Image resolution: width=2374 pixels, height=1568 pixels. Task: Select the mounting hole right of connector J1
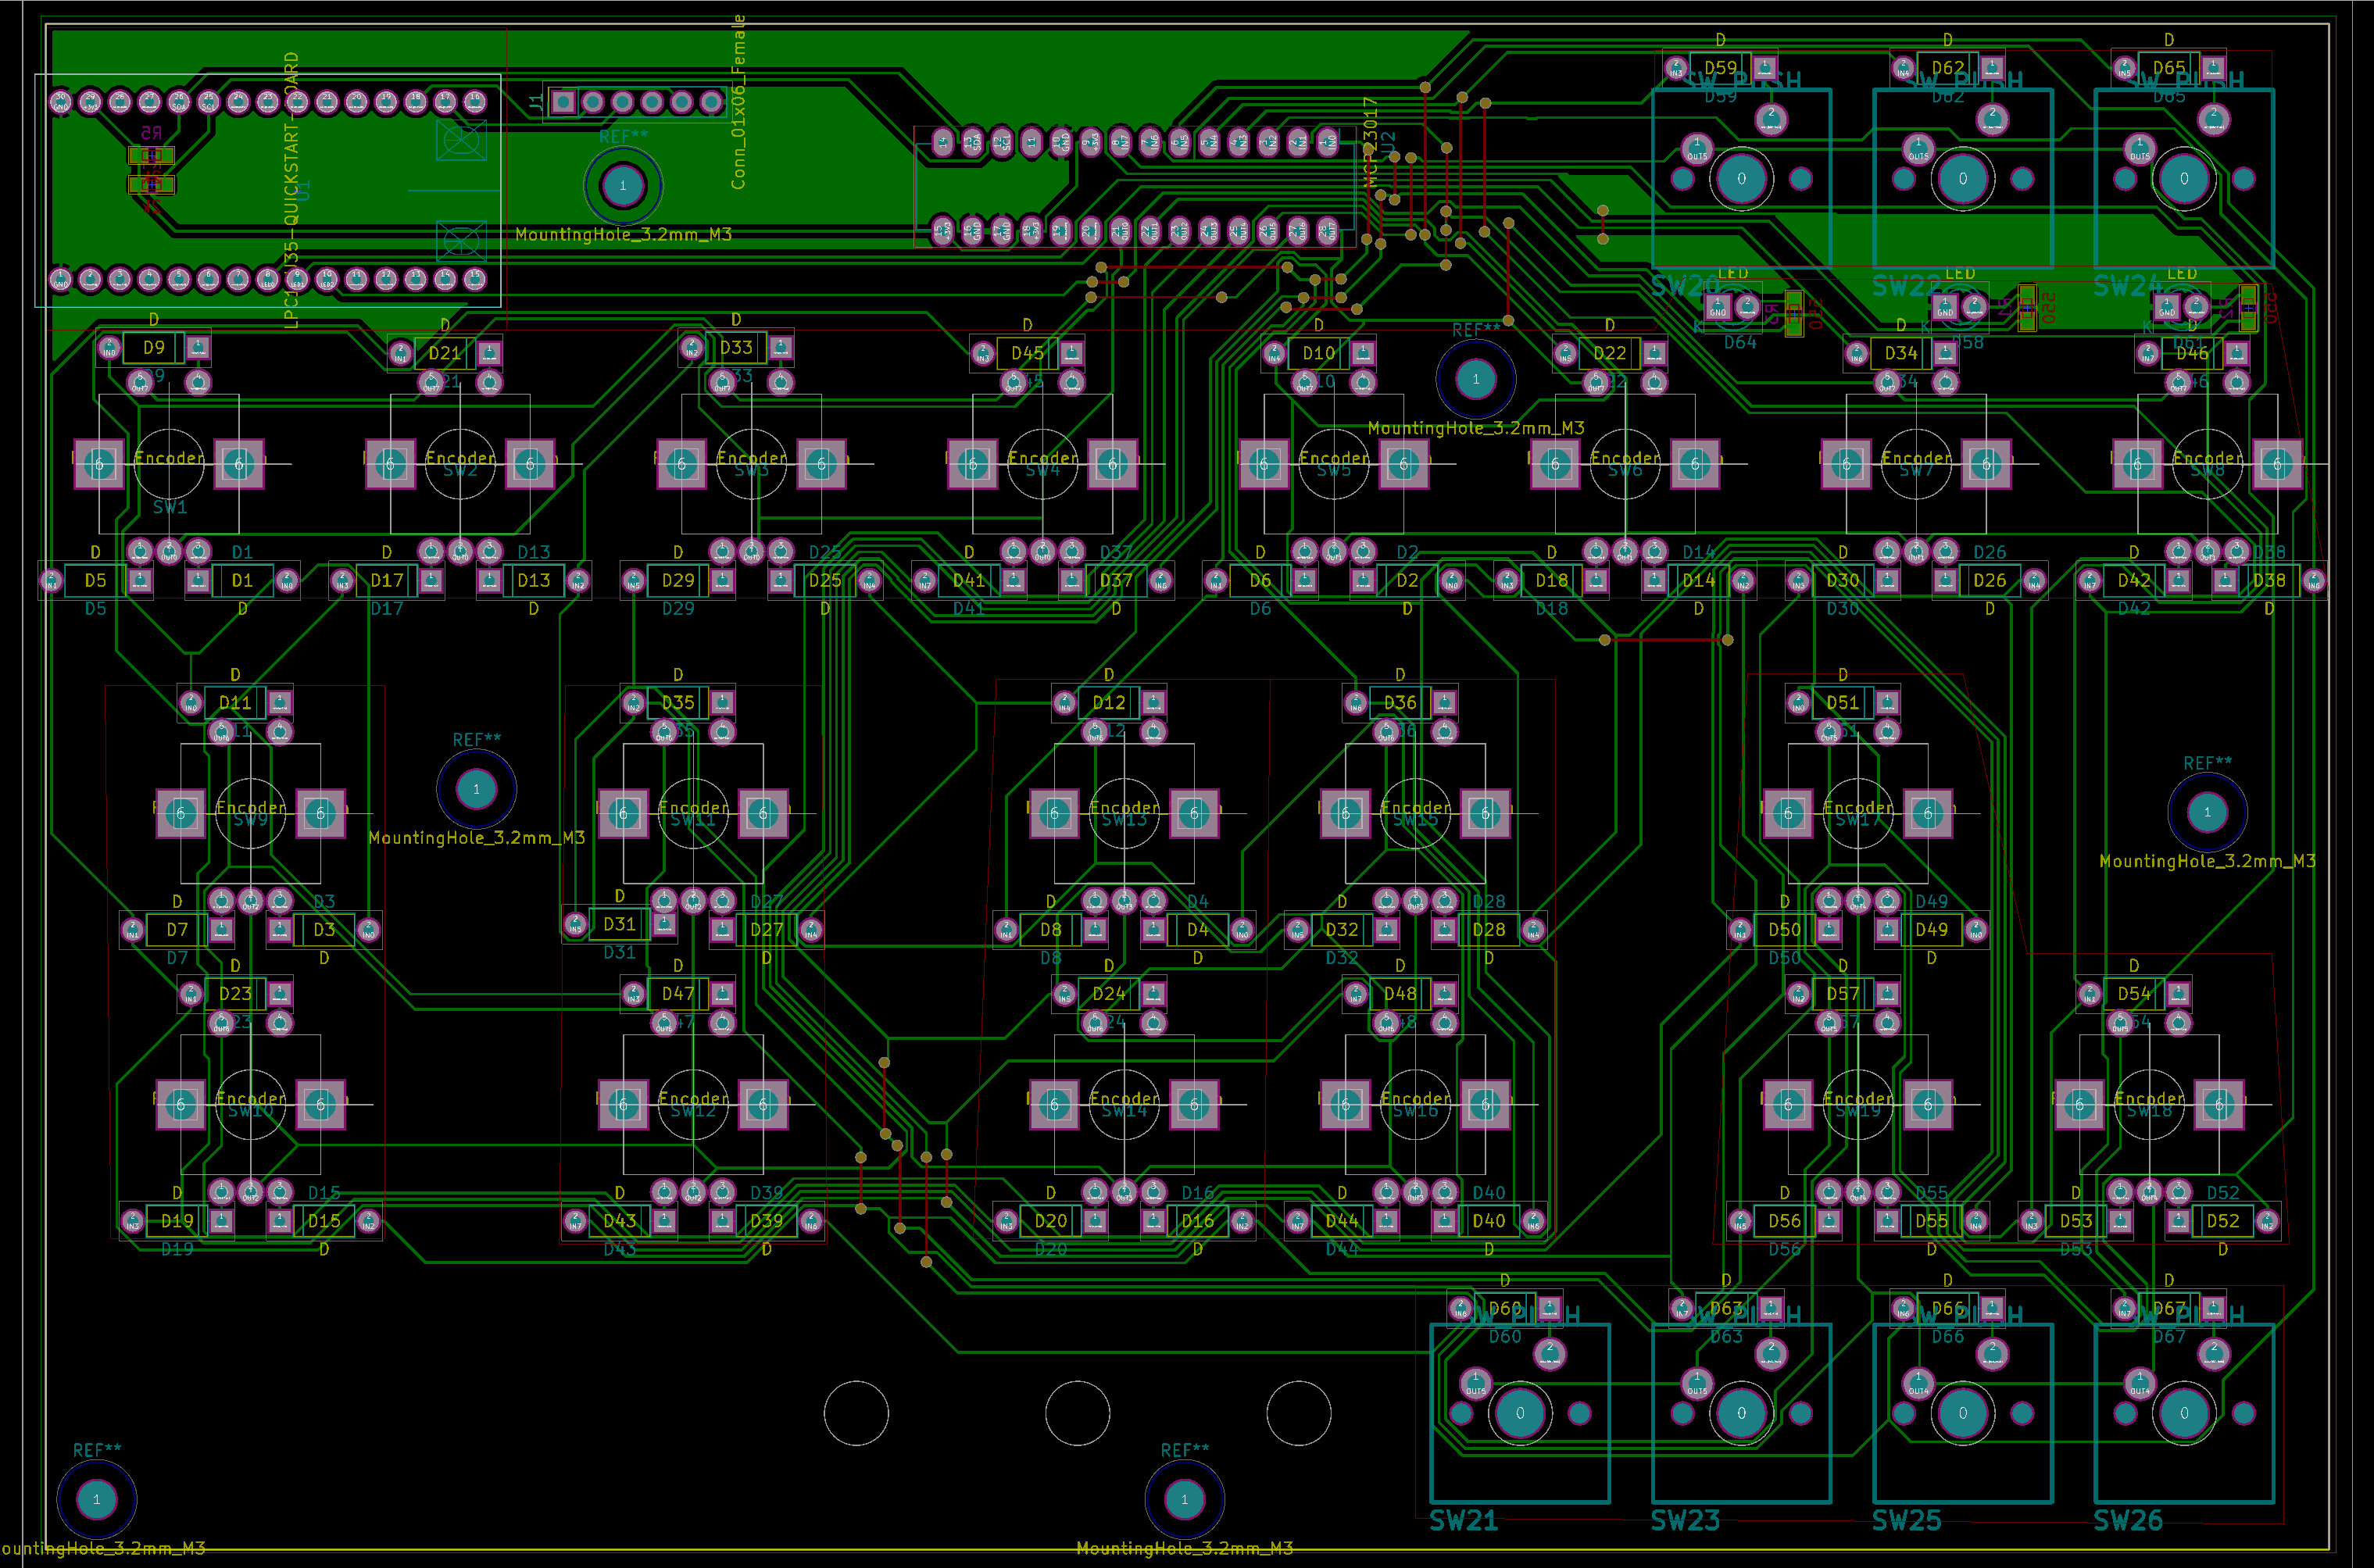(623, 185)
